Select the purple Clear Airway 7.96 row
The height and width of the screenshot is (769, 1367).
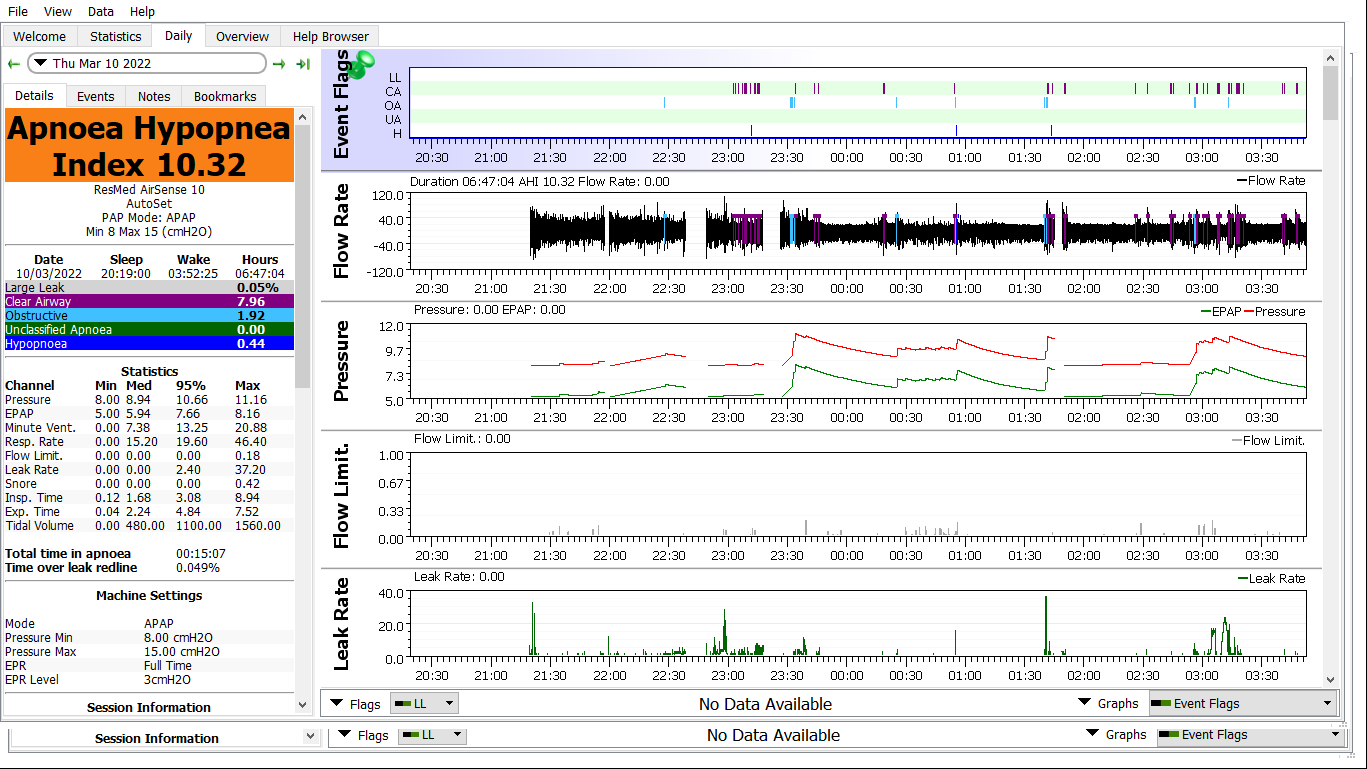150,302
